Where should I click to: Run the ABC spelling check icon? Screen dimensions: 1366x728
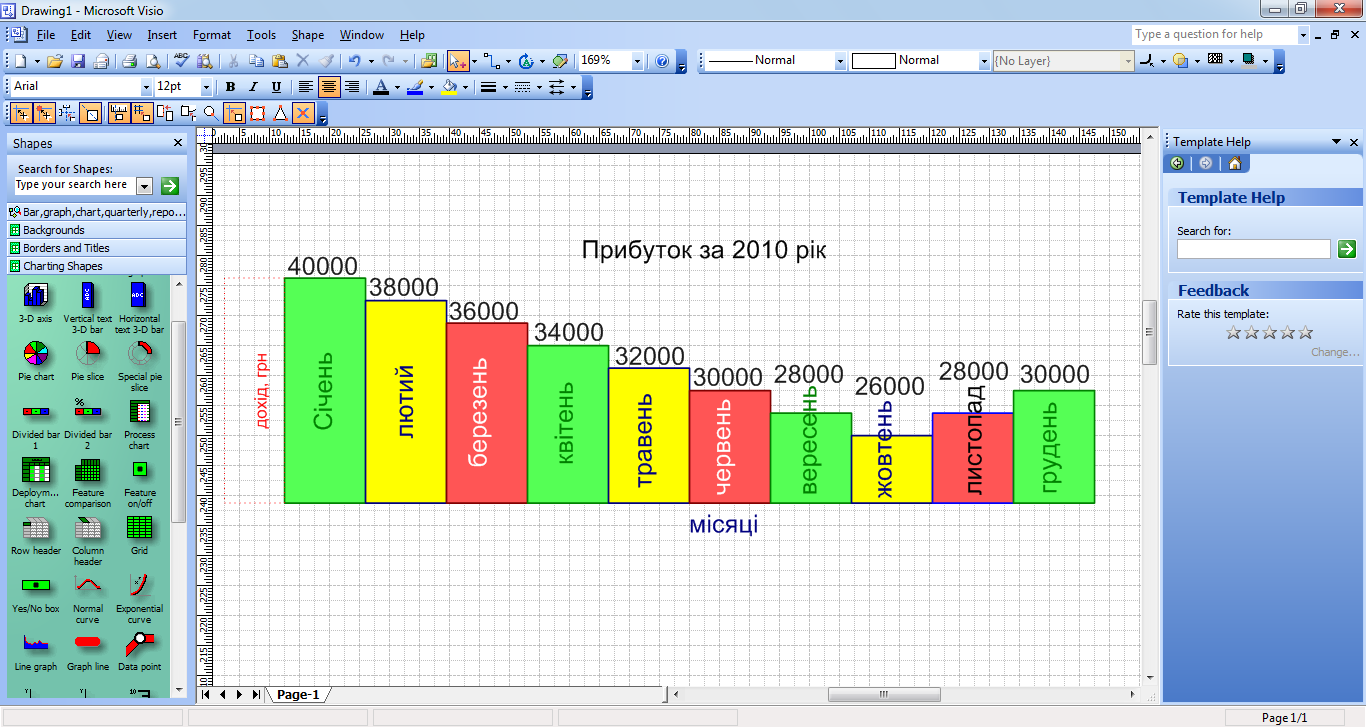point(181,61)
